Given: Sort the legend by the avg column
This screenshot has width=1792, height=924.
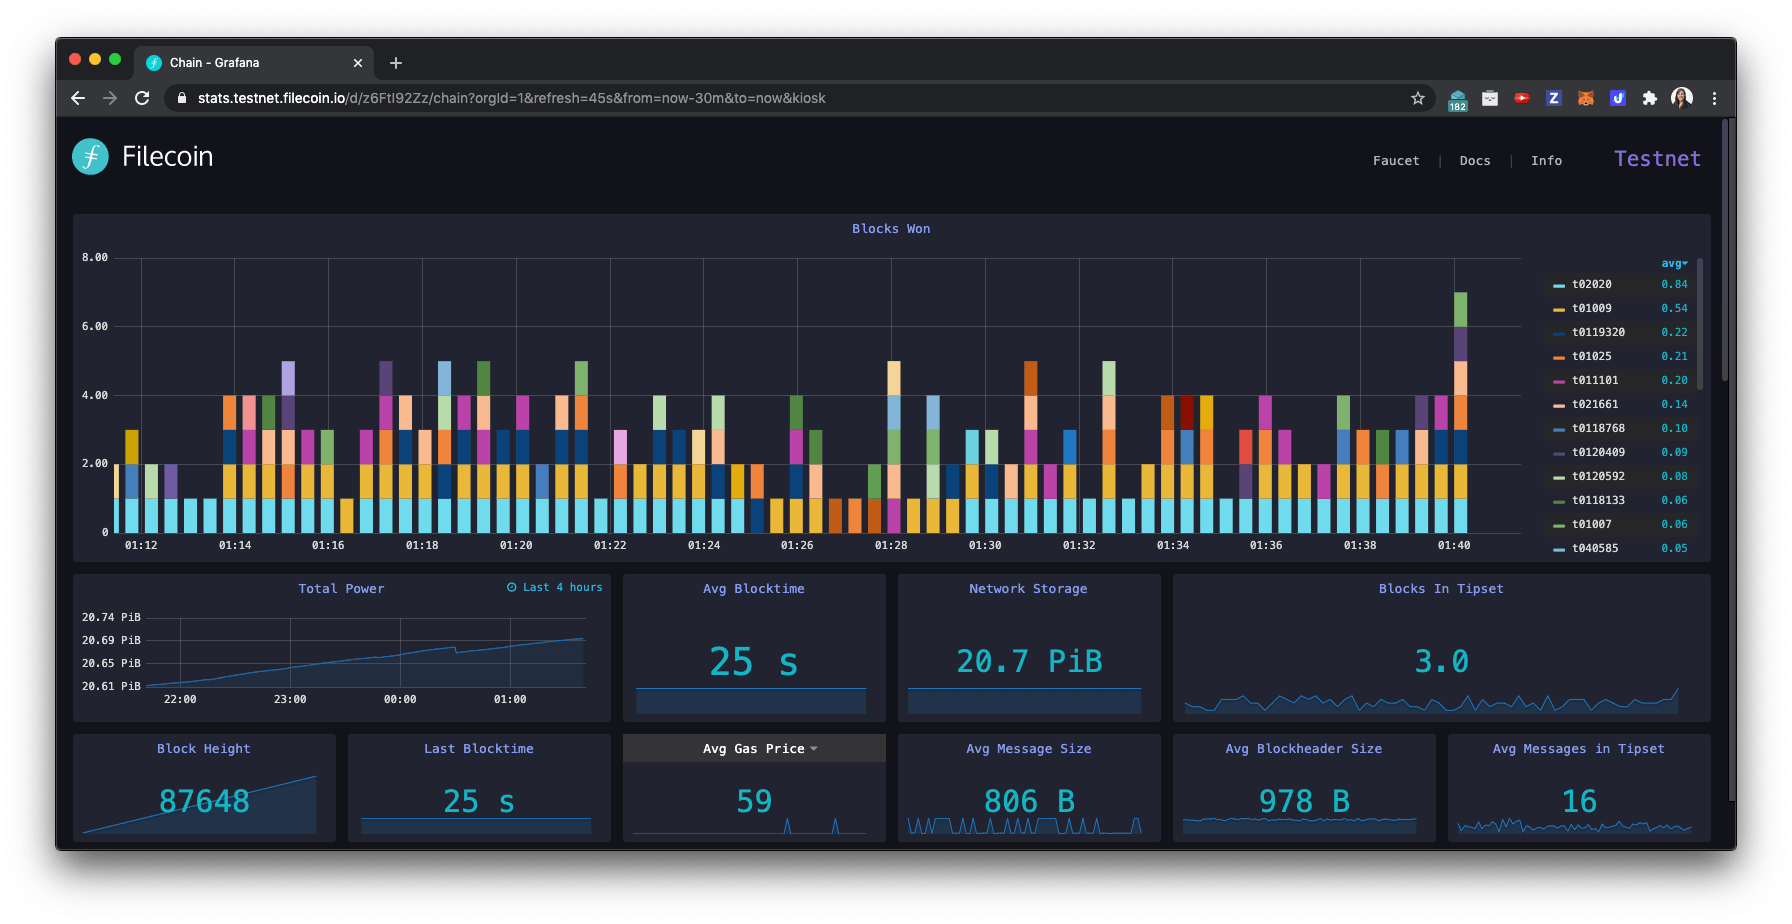Looking at the screenshot, I should point(1673,264).
